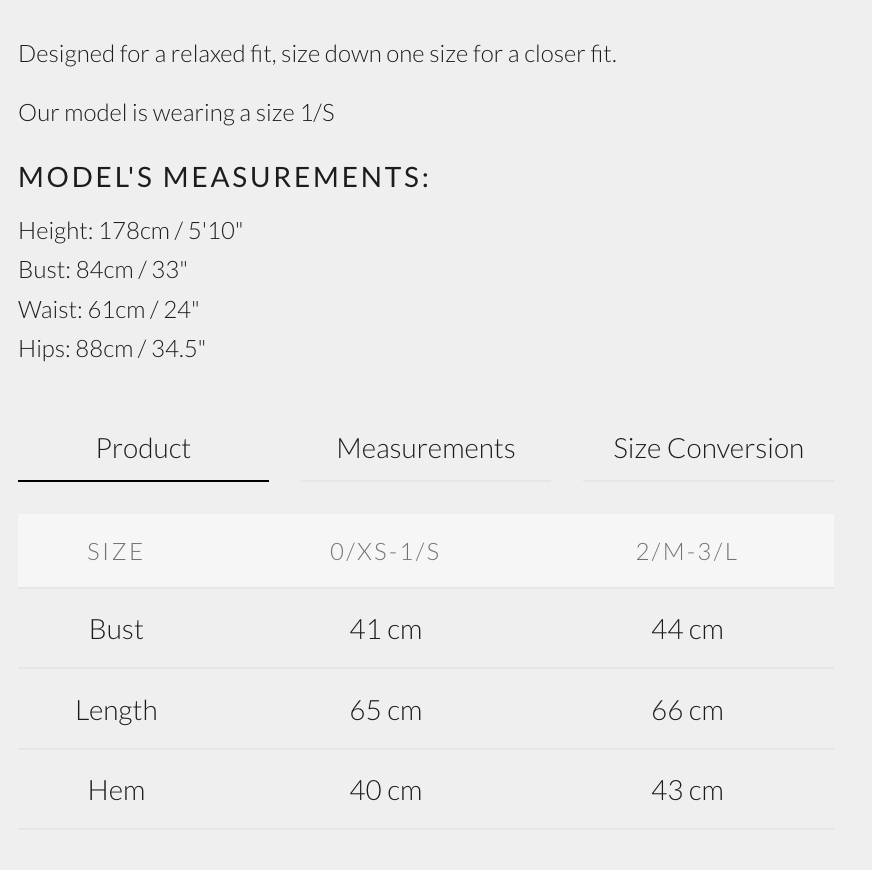Screen dimensions: 872x870
Task: Select the 41 cm bust value
Action: click(385, 629)
